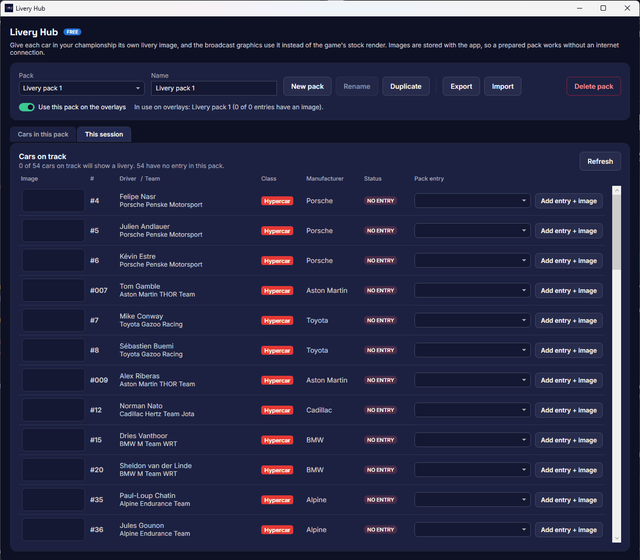The width and height of the screenshot is (640, 560).
Task: Export the livery pack
Action: pos(461,87)
